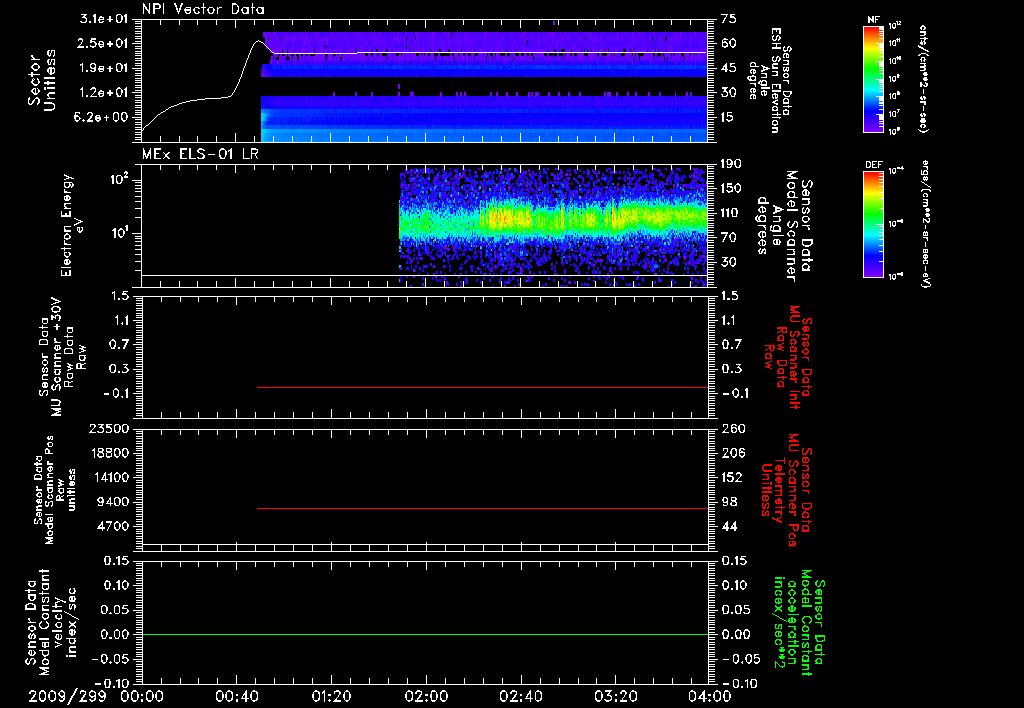
Task: Click the red "MU Scanner Inh" axis label
Action: 794,357
